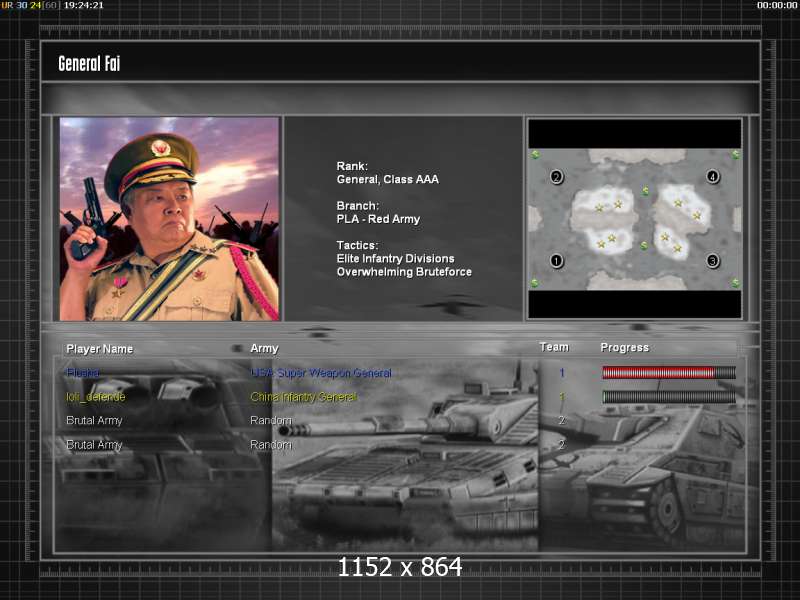Screen dimensions: 800x600
Task: Click the lower center supply icon on the map
Action: pos(644,246)
